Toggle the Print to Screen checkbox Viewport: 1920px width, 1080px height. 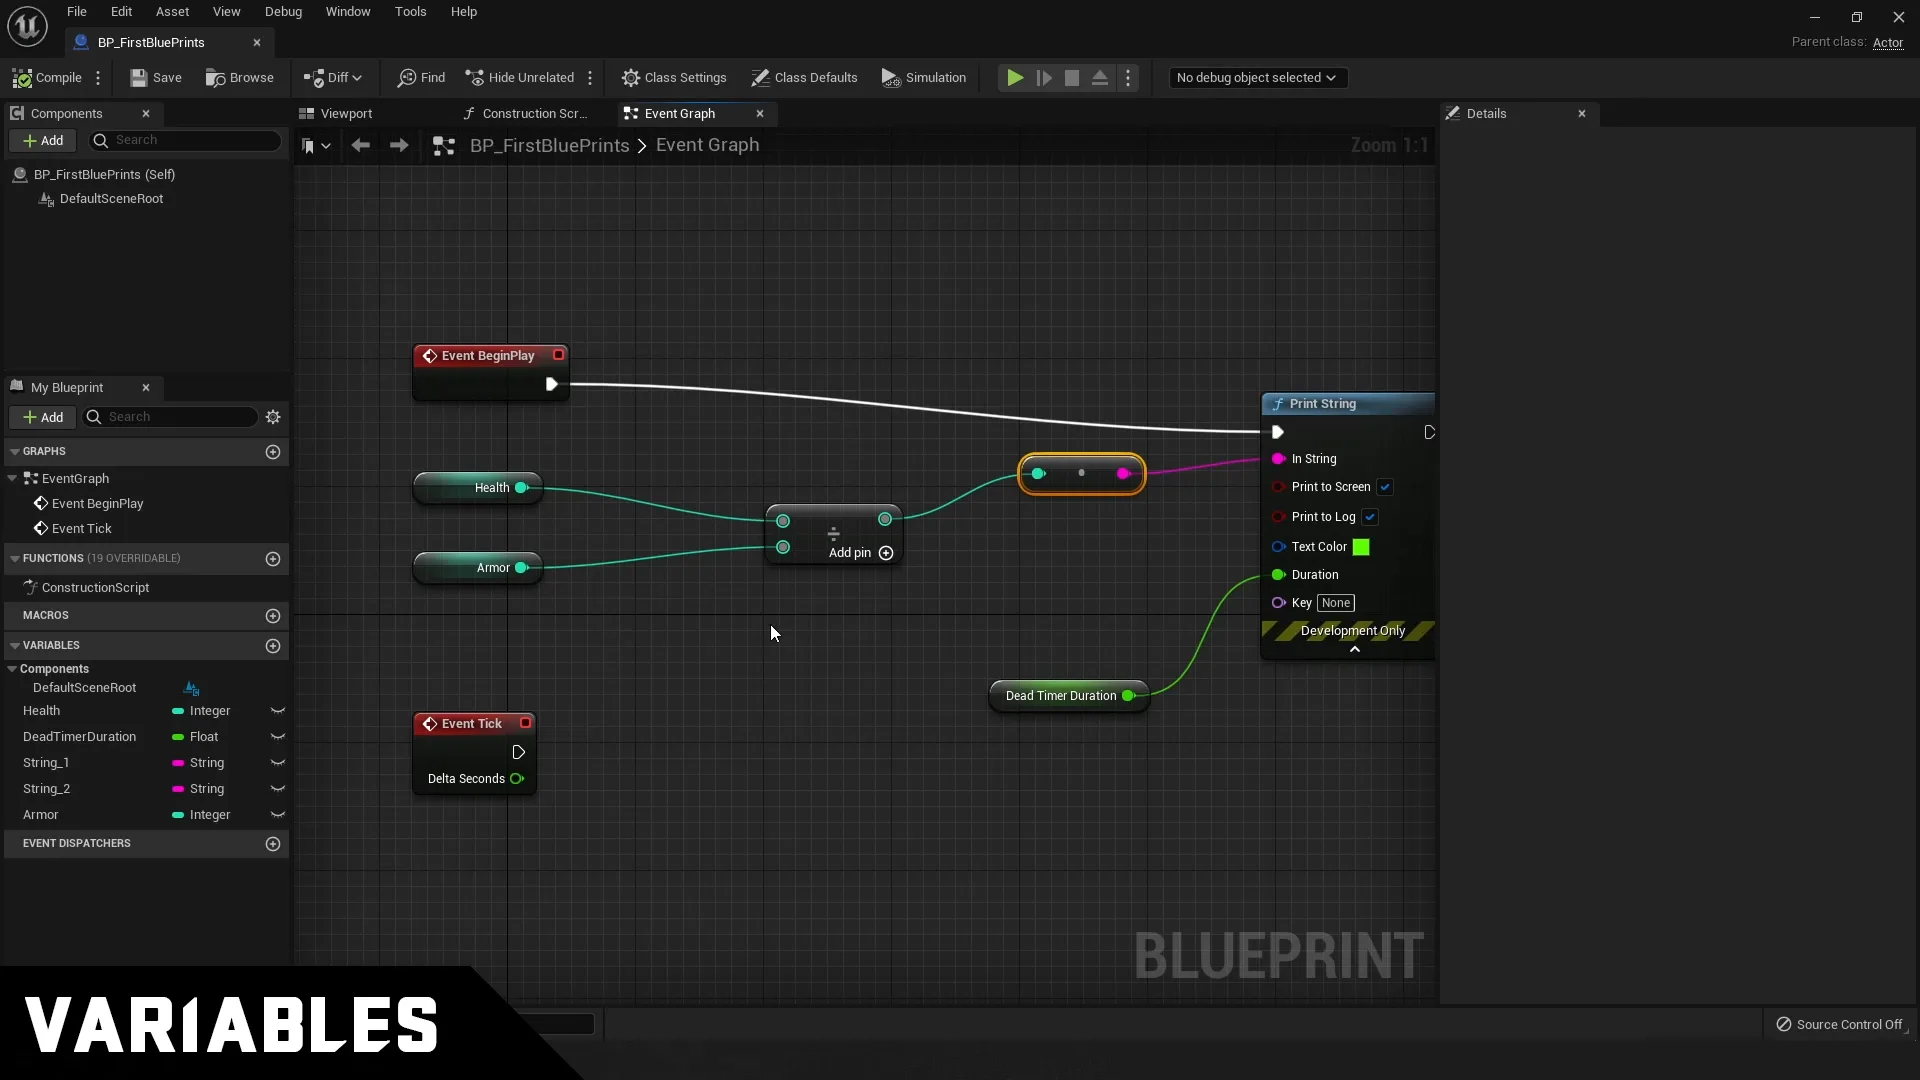(1385, 487)
